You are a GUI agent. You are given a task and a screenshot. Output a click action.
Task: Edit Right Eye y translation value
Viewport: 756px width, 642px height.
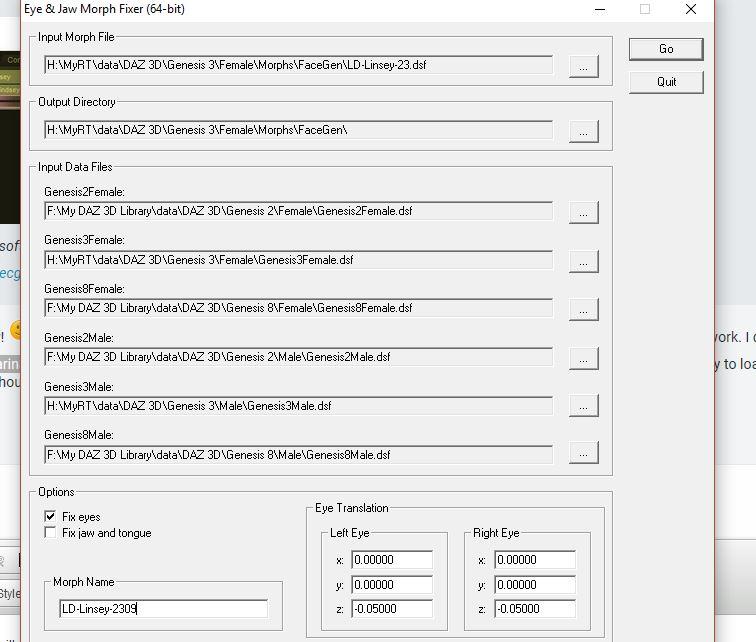click(535, 585)
